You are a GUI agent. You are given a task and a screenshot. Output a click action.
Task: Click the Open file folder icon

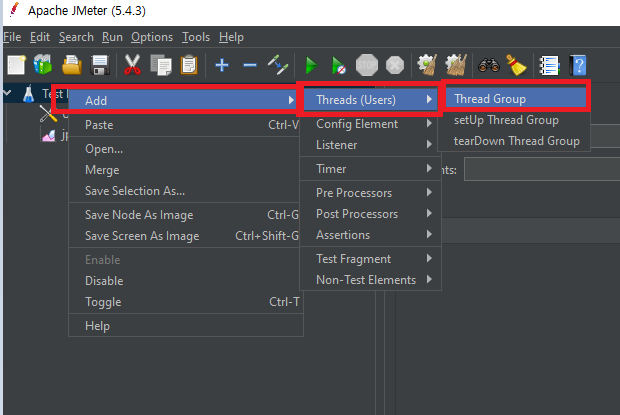tap(72, 65)
